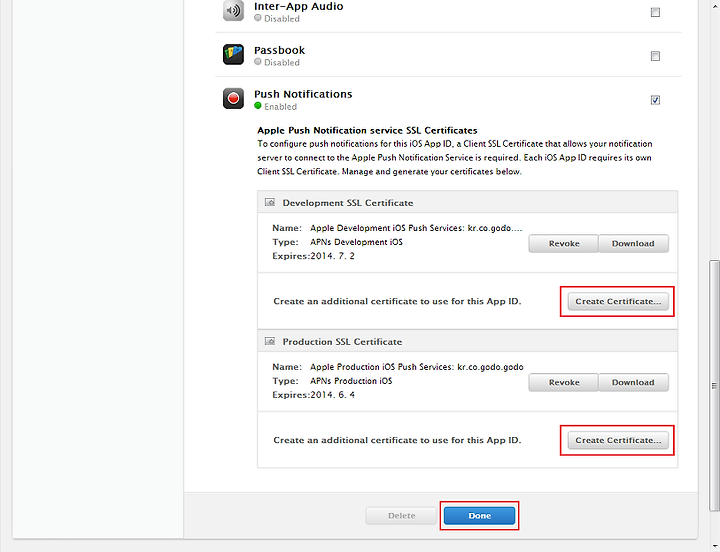Select the Push Notifications heading
The image size is (720, 552).
[303, 94]
